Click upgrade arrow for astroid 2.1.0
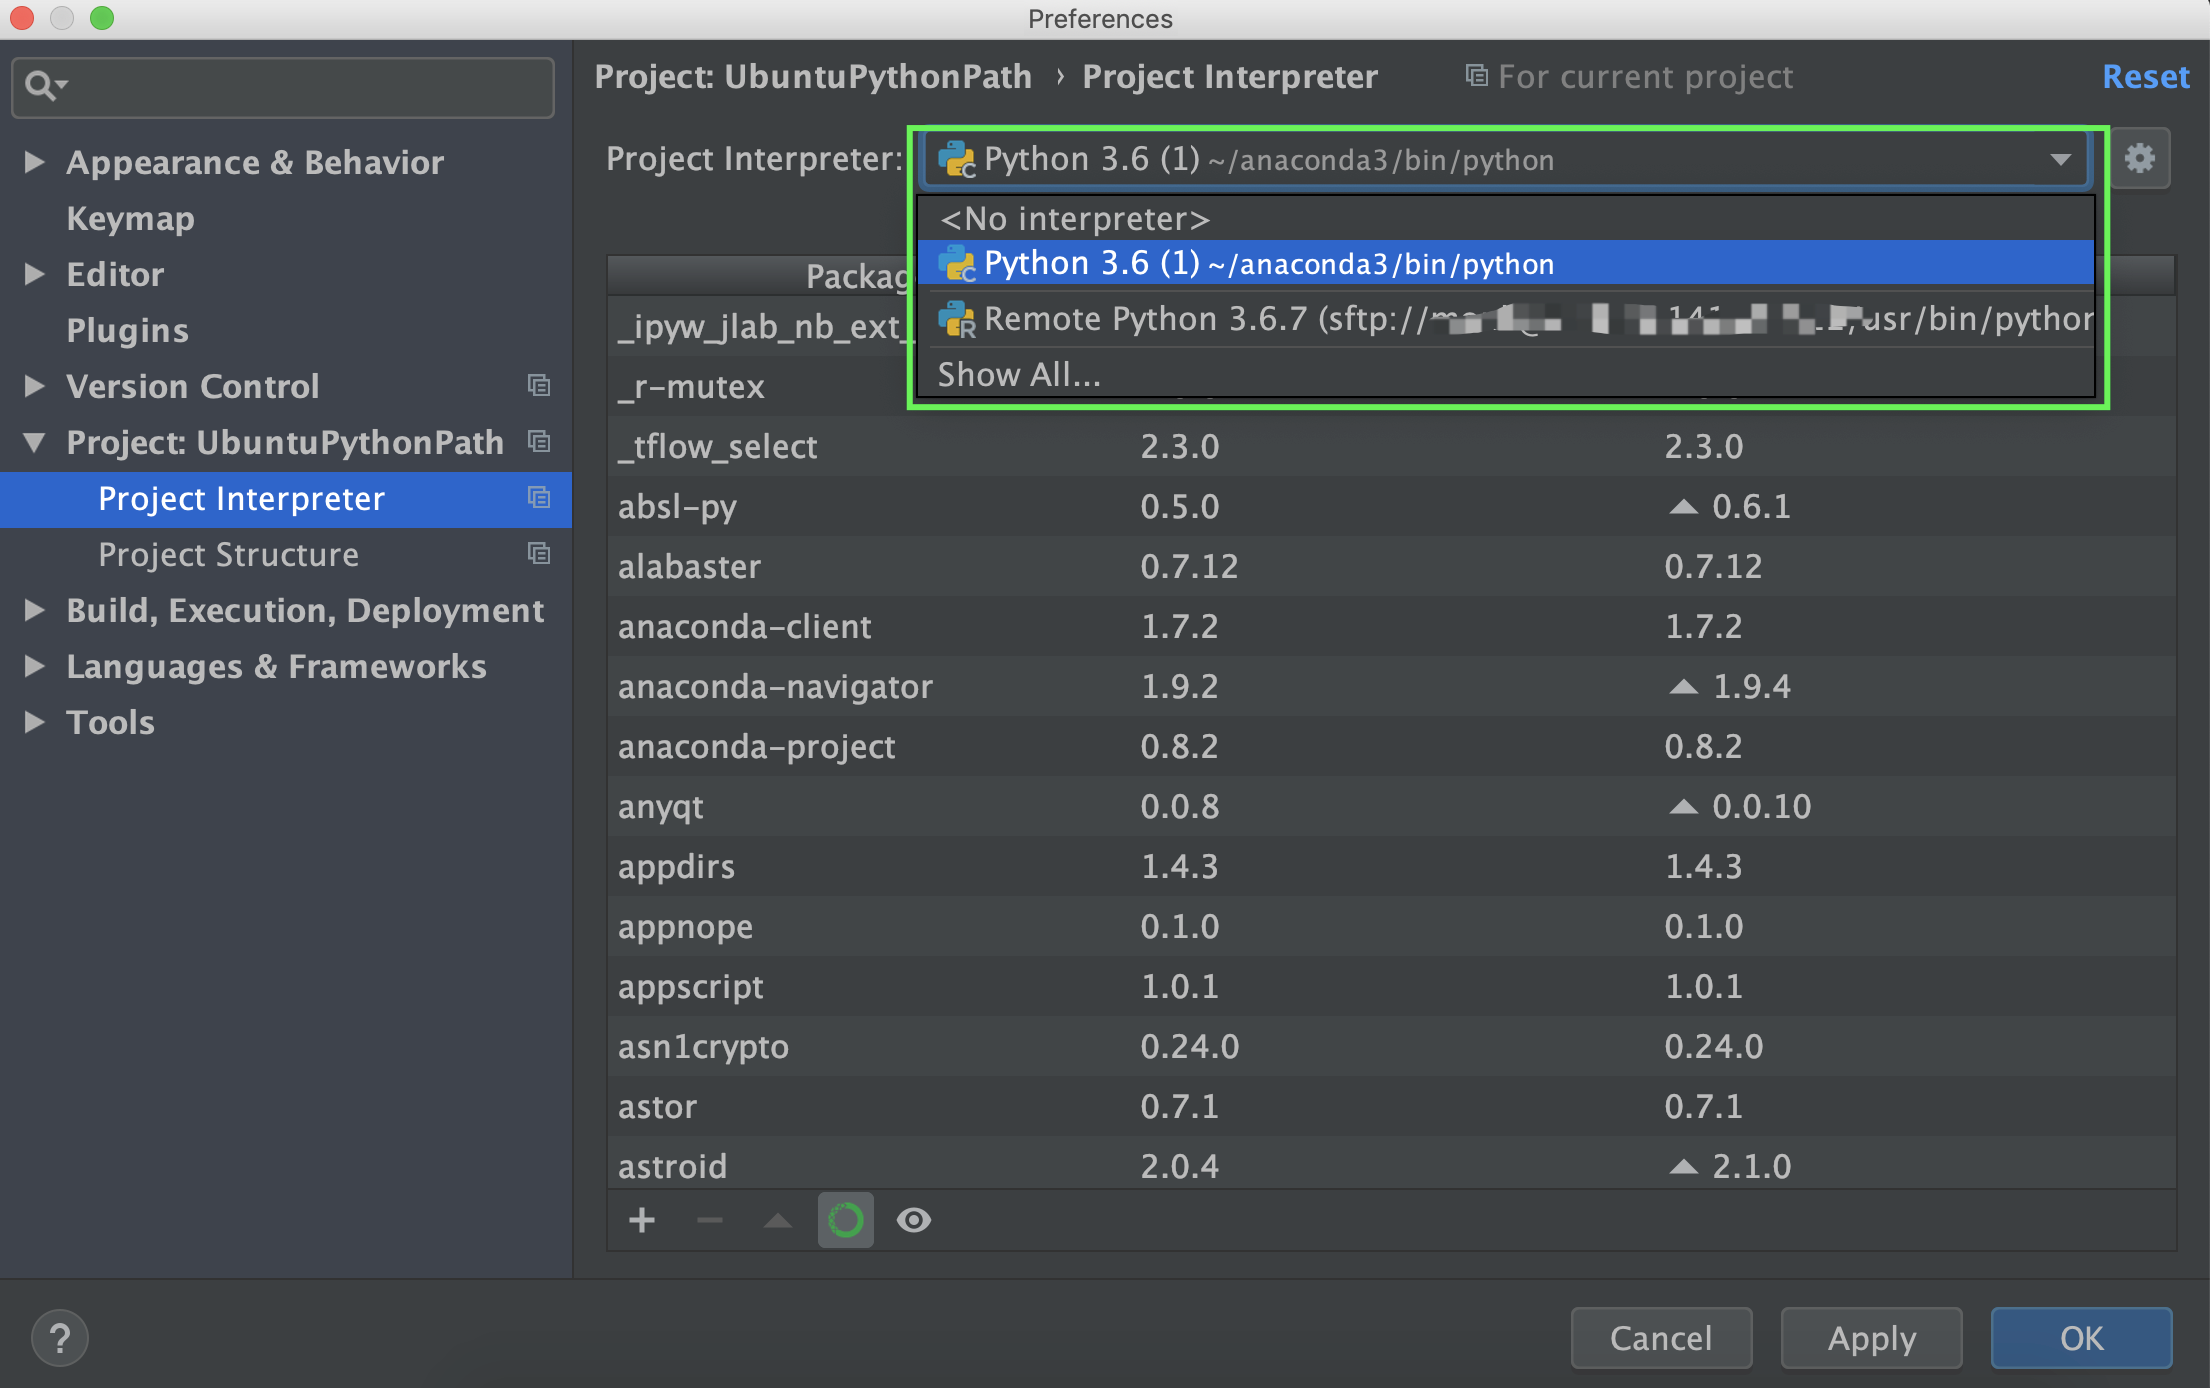The width and height of the screenshot is (2210, 1388). tap(1684, 1167)
